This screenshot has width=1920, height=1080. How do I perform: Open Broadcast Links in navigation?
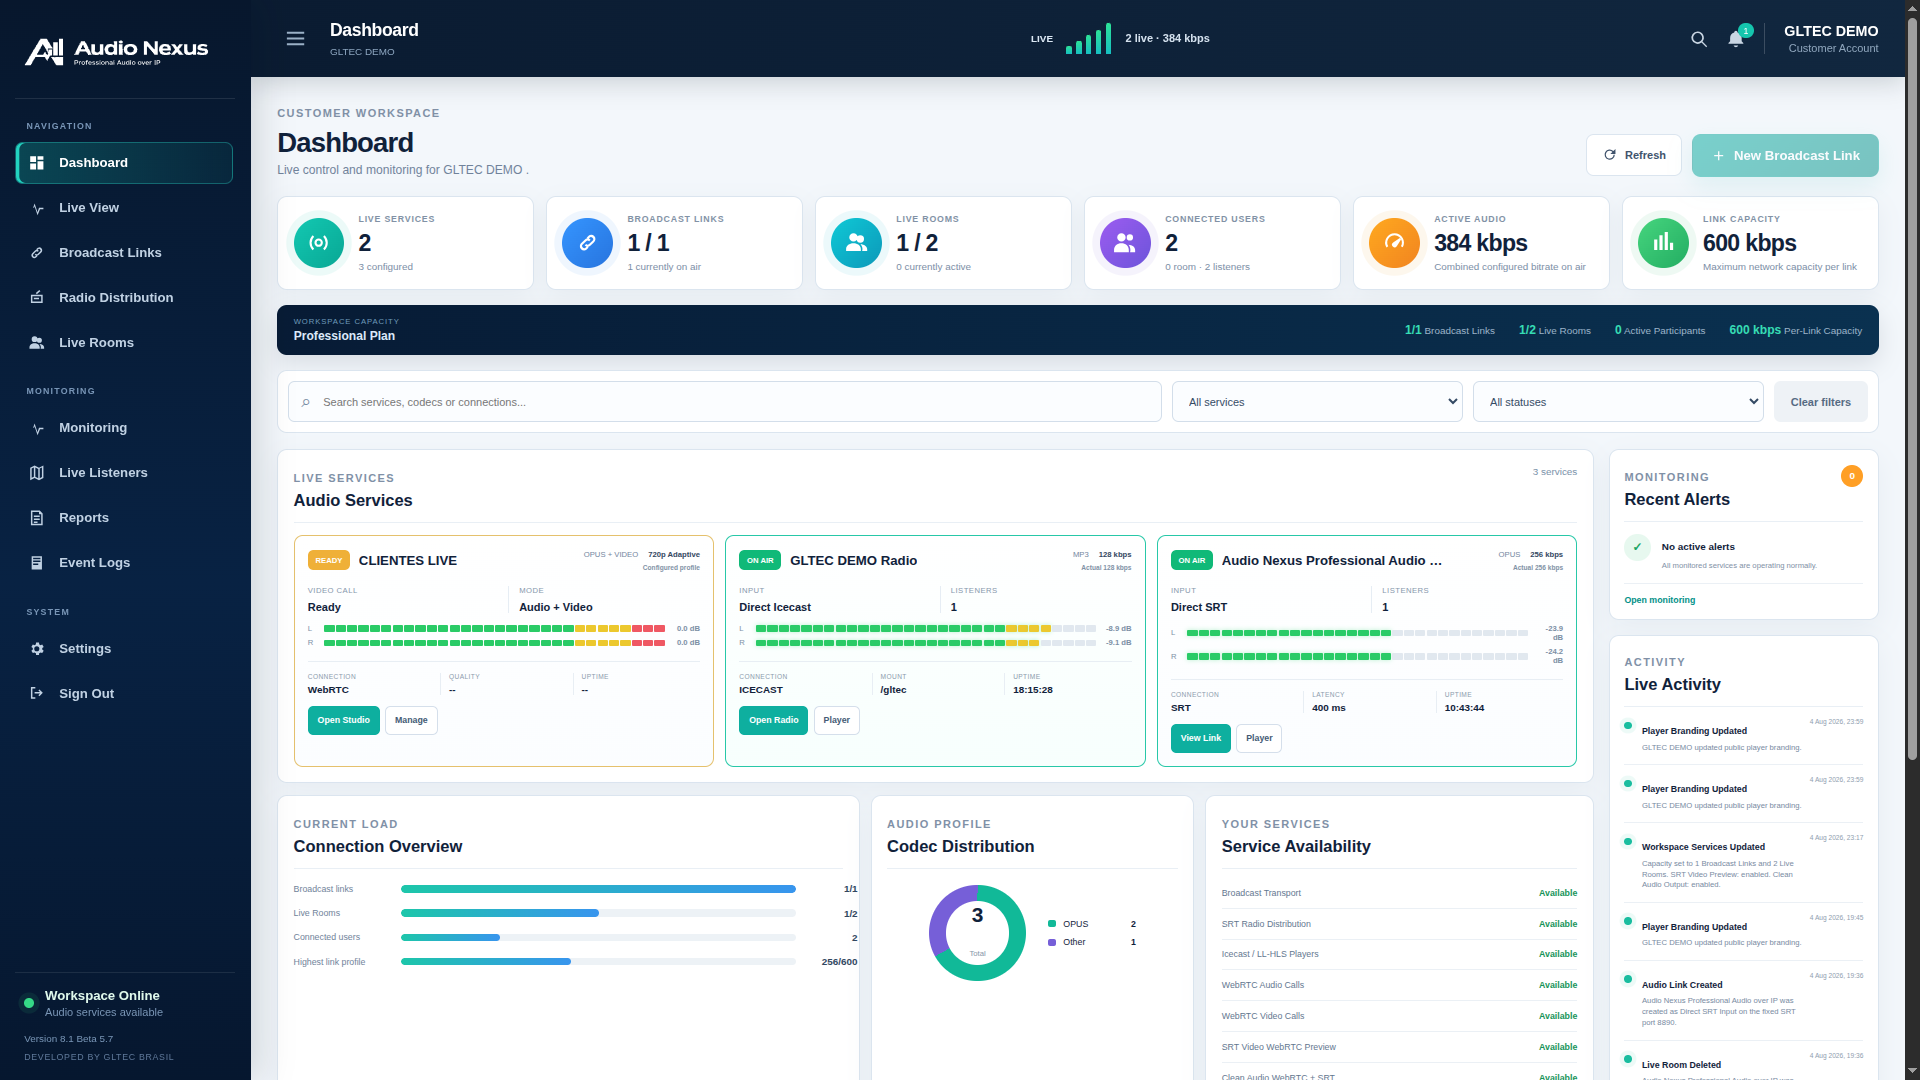(x=124, y=253)
